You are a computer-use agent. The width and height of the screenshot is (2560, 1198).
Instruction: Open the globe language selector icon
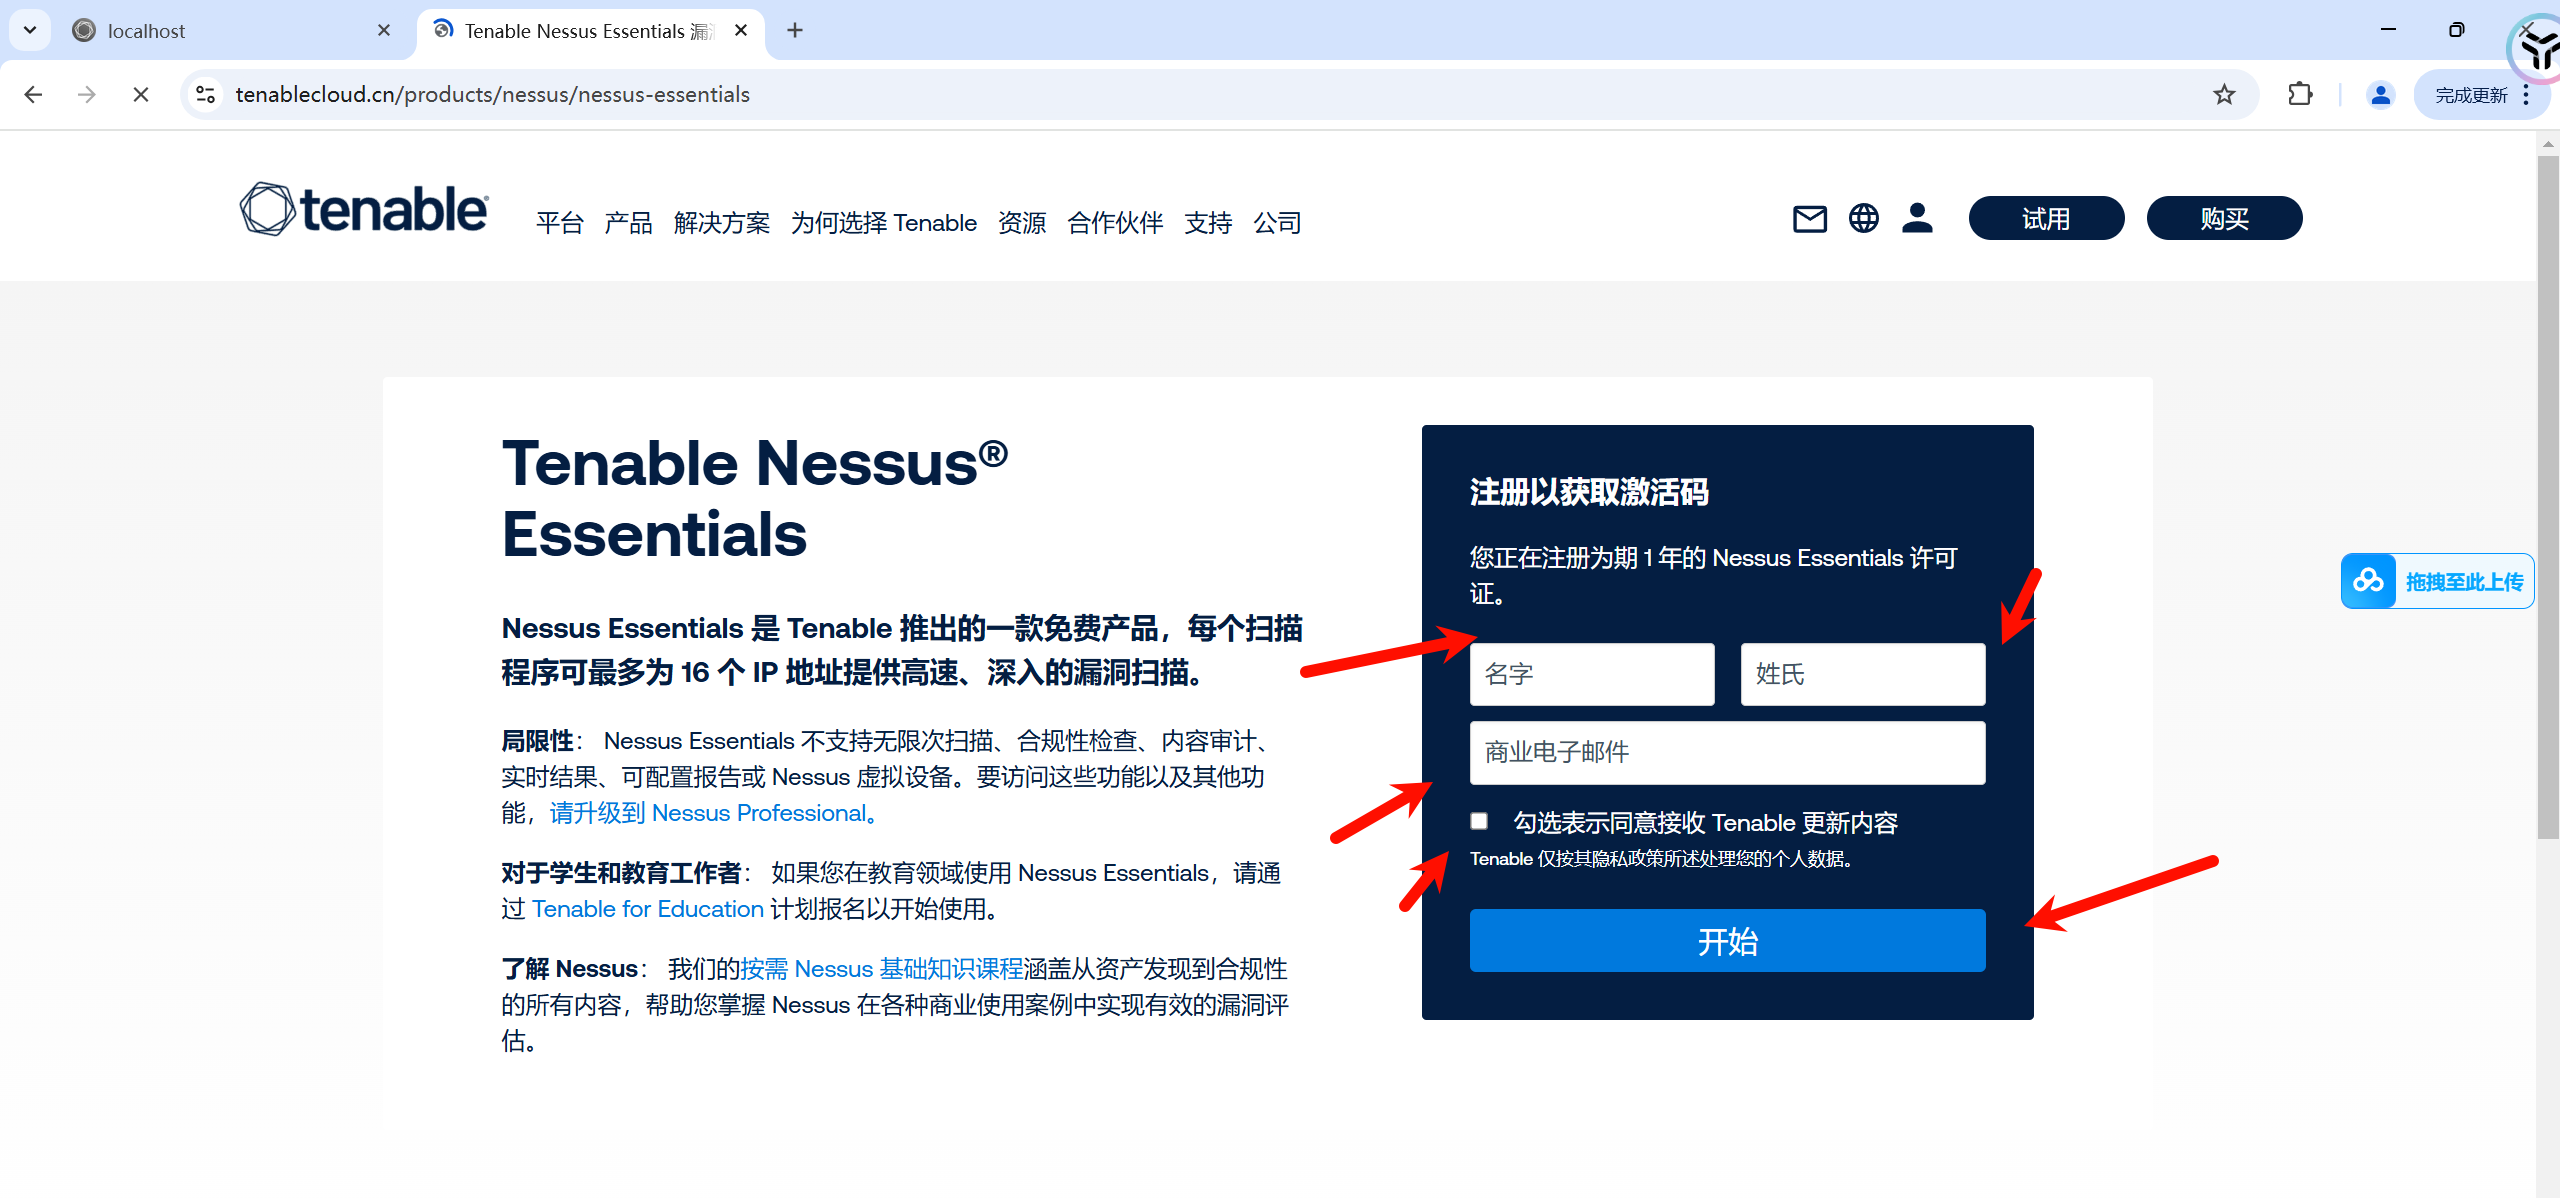click(x=1863, y=218)
